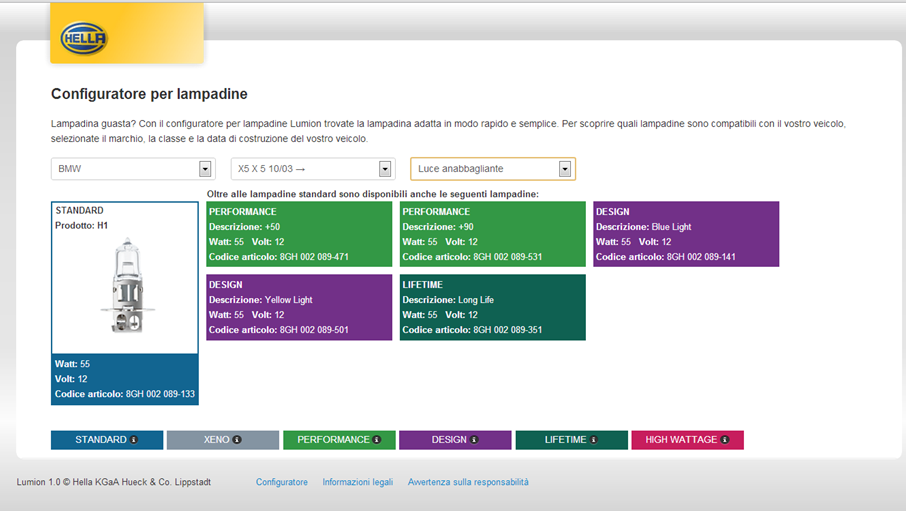The width and height of the screenshot is (906, 511).
Task: Select the Performance +50 lamp card
Action: tap(299, 234)
